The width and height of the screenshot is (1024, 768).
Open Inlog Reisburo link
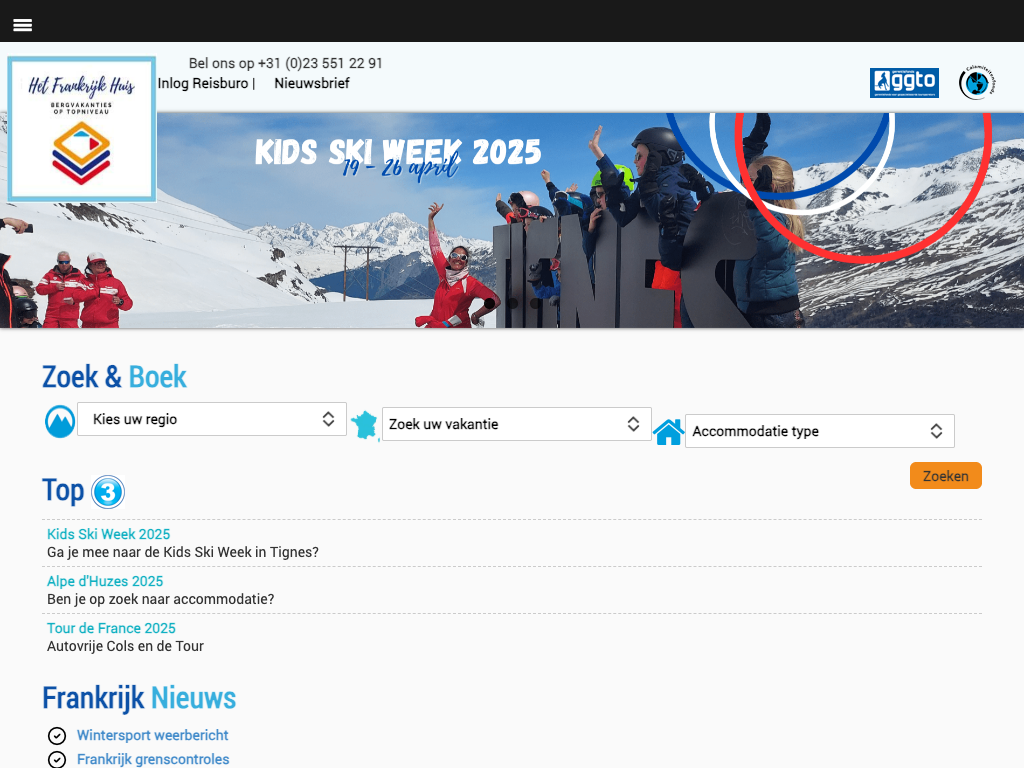203,84
